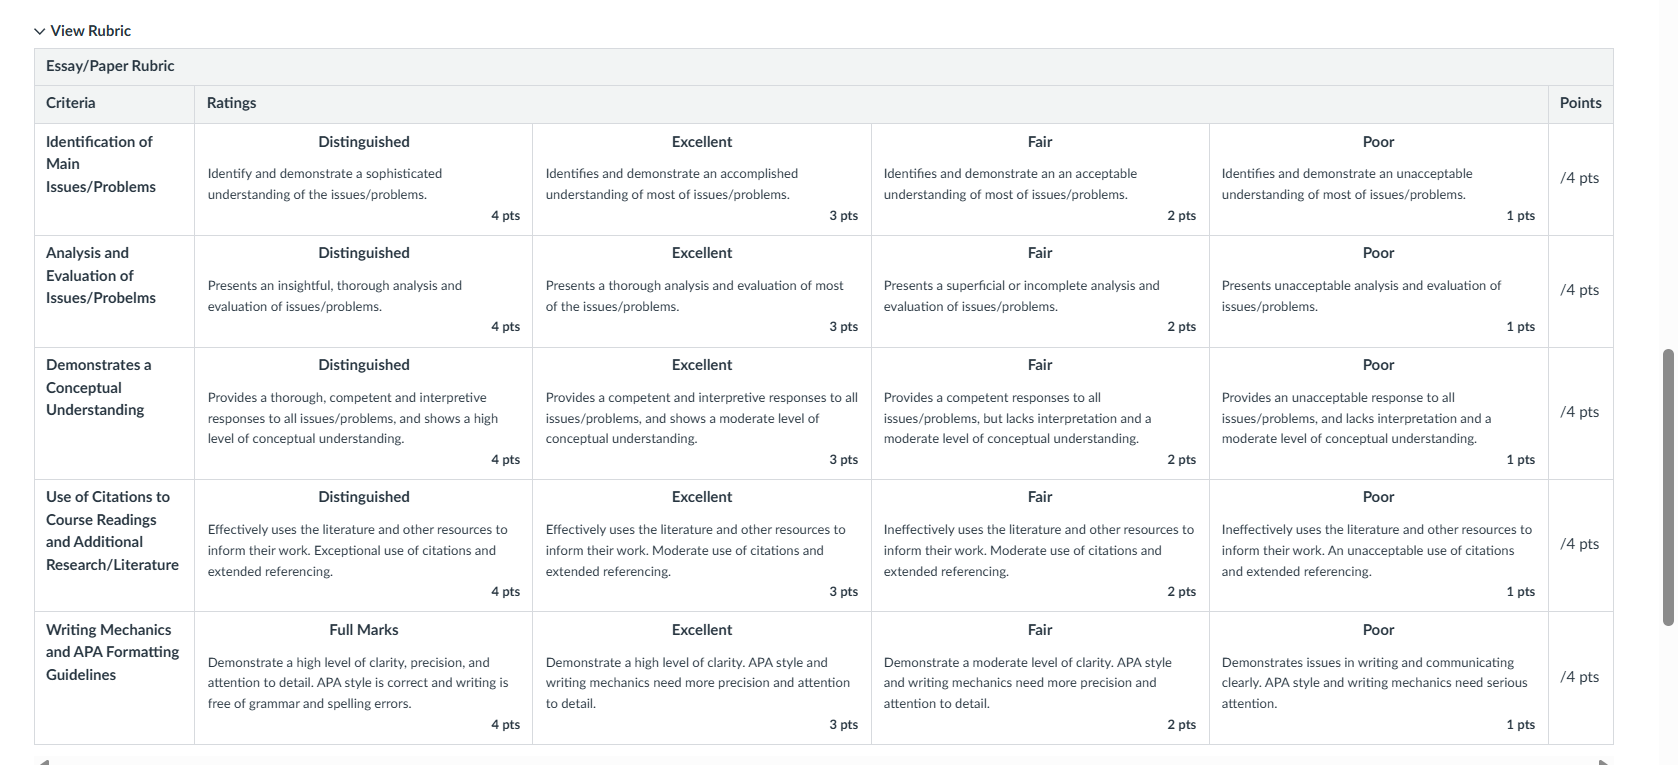This screenshot has height=765, width=1678.
Task: Click the Points column header
Action: tap(1580, 103)
